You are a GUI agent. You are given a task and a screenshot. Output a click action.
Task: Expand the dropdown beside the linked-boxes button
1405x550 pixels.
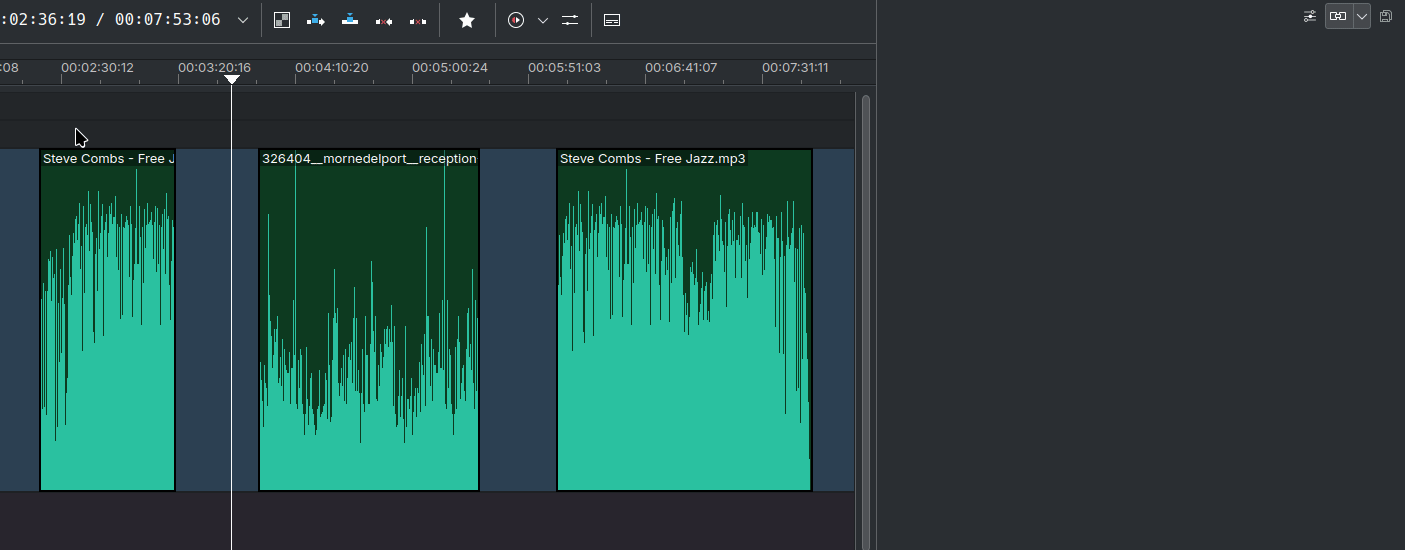1362,16
